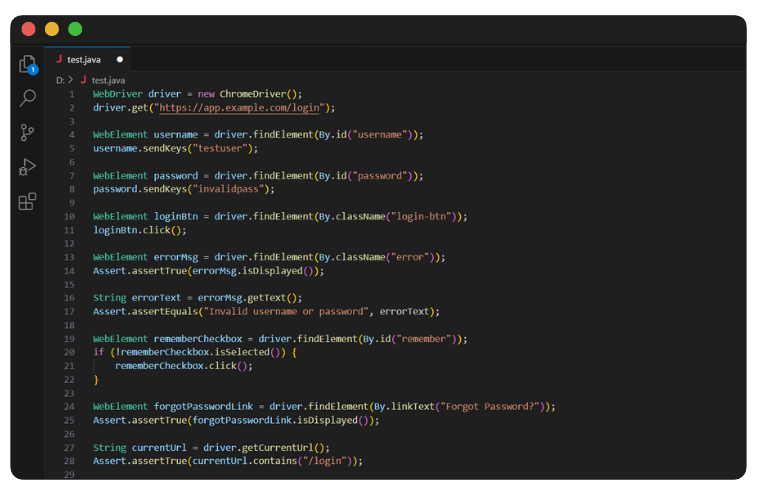The image size is (757, 495).
Task: Click the "/login" string on line 28
Action: pyautogui.click(x=324, y=461)
